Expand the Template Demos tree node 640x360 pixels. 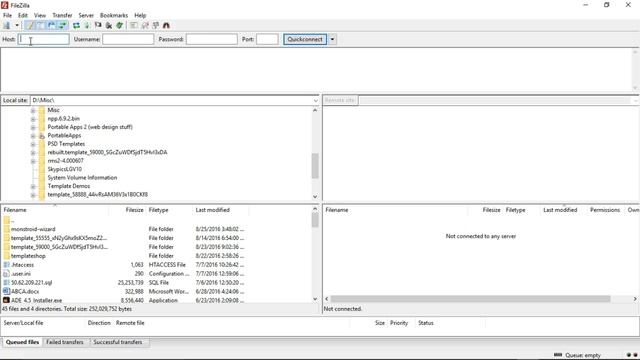click(33, 186)
